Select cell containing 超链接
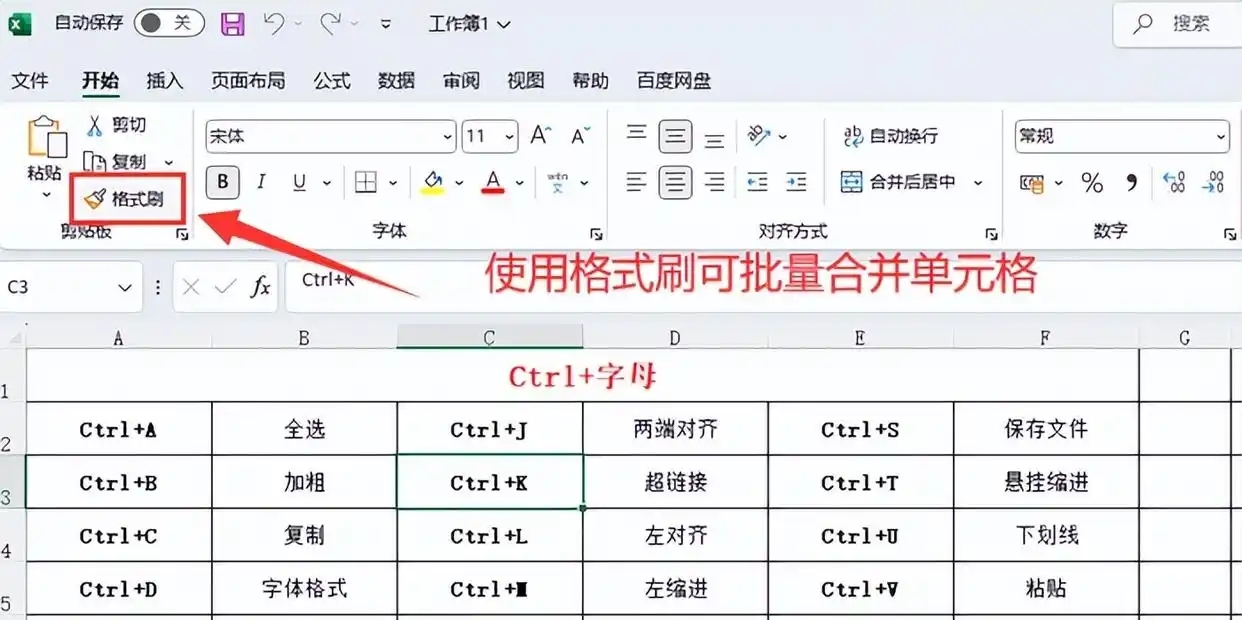The image size is (1242, 620). tap(676, 482)
